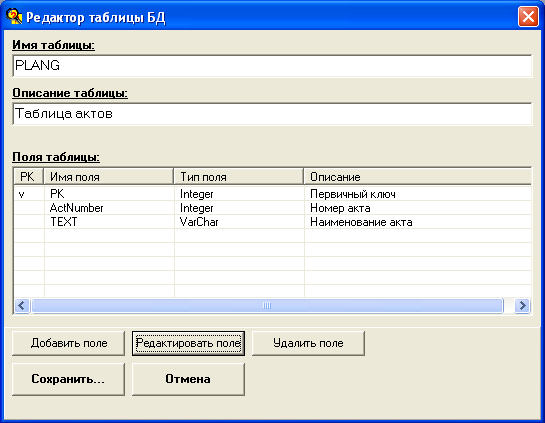Select the VarChar type cell

point(239,222)
